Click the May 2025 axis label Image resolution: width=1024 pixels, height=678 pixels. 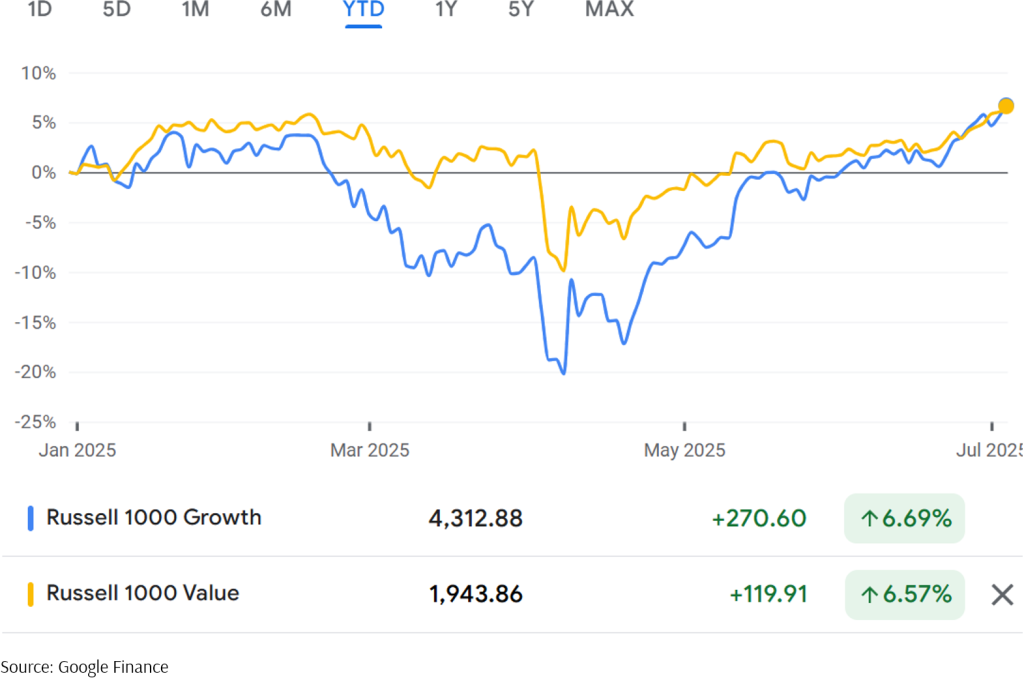coord(685,450)
